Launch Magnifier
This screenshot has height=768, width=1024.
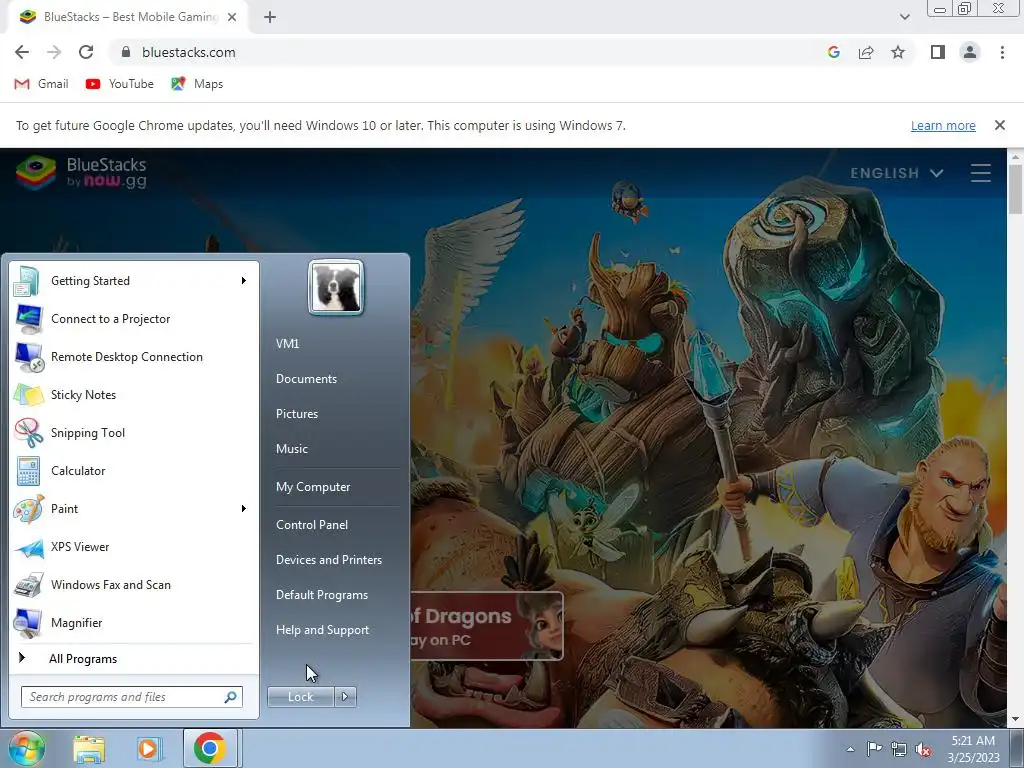pos(133,622)
